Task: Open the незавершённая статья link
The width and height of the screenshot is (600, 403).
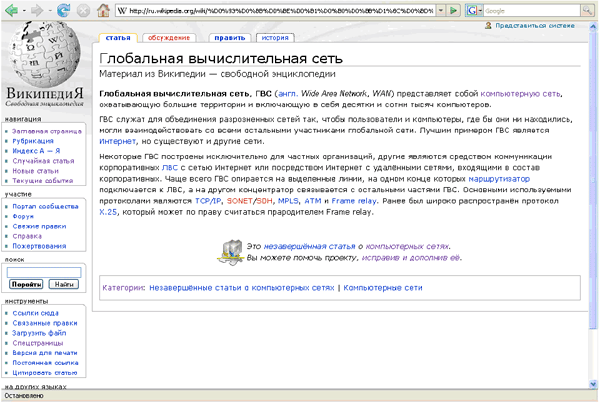Action: (310, 246)
